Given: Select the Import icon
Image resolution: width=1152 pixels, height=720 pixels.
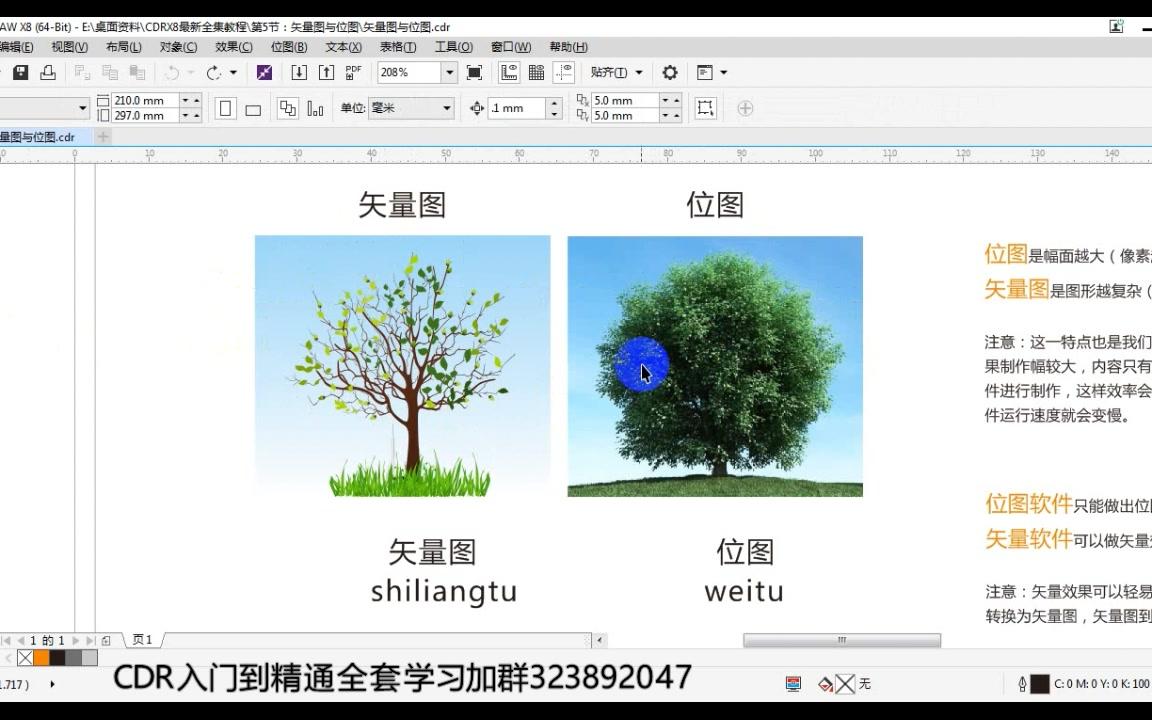Looking at the screenshot, I should coord(300,72).
